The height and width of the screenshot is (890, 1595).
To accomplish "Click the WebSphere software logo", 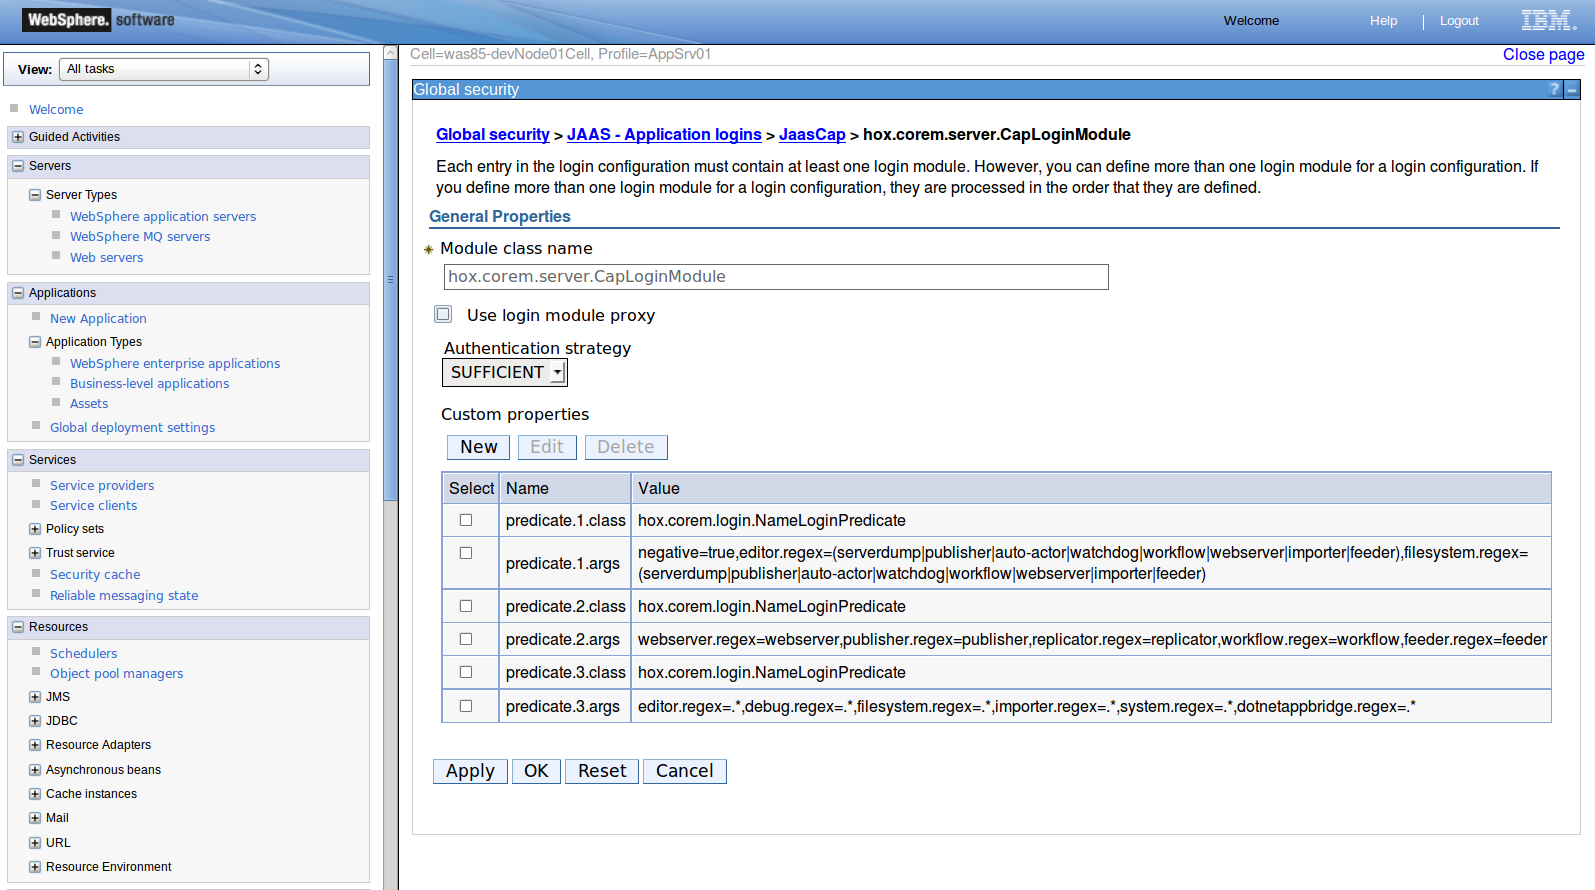I will (x=100, y=20).
